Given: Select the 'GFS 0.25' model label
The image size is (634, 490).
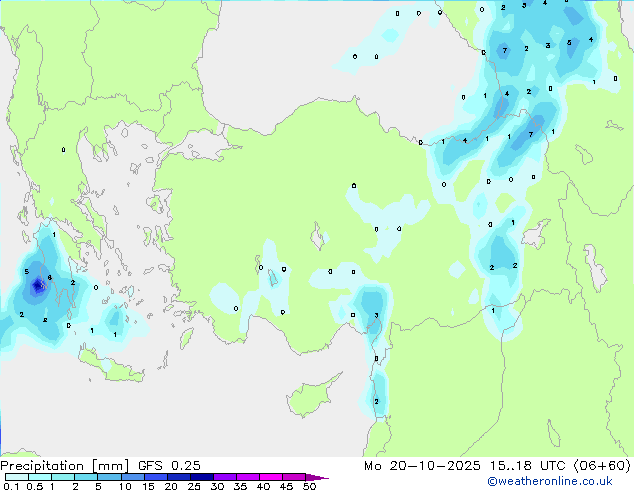Looking at the screenshot, I should pos(169,466).
